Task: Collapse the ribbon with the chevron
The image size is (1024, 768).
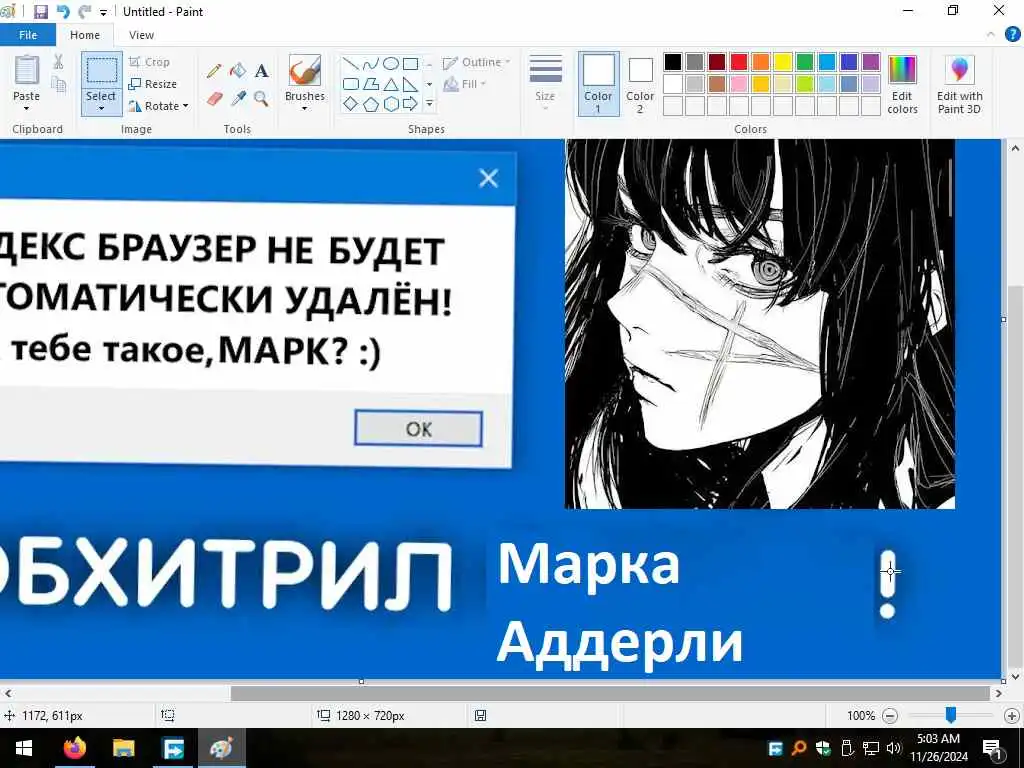Action: point(991,35)
